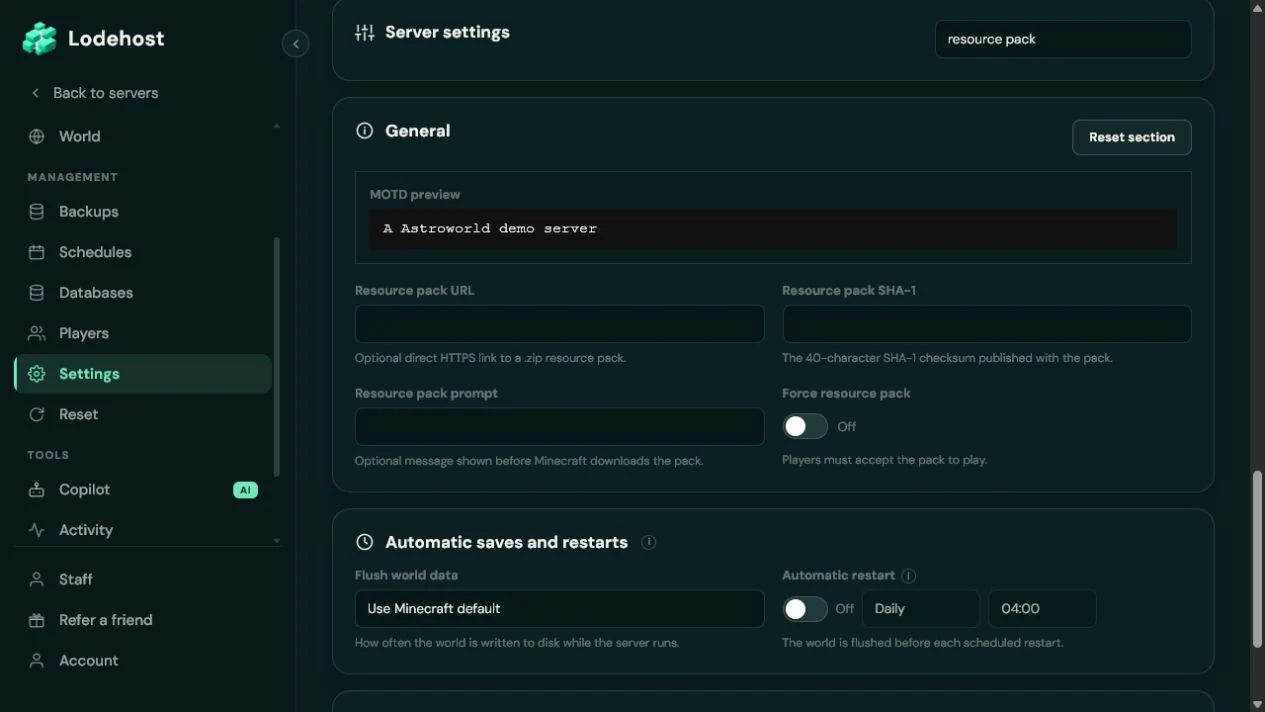Click the Schedules calendar icon
The width and height of the screenshot is (1265, 712).
click(37, 252)
